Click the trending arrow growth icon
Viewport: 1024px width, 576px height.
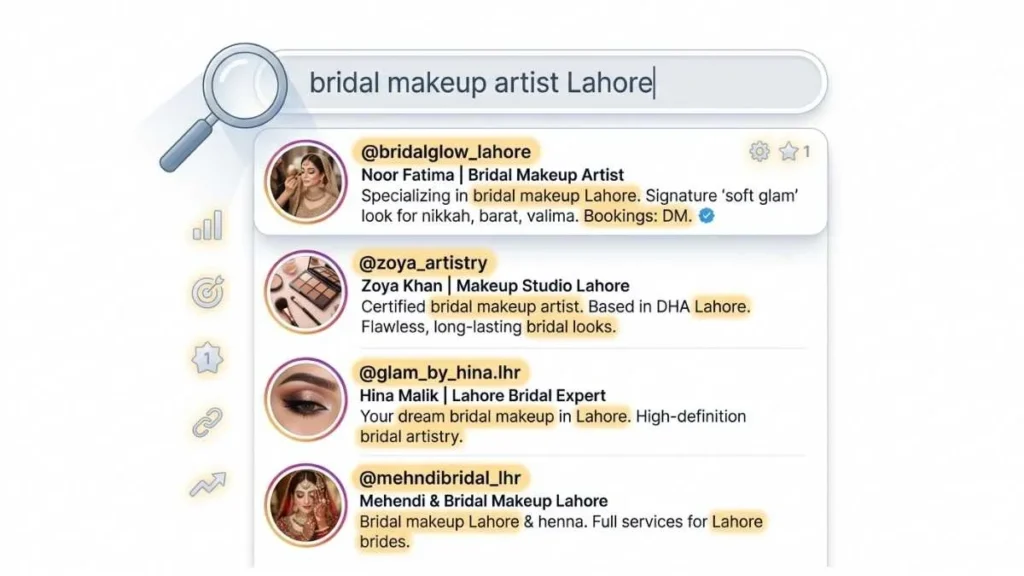pyautogui.click(x=208, y=484)
